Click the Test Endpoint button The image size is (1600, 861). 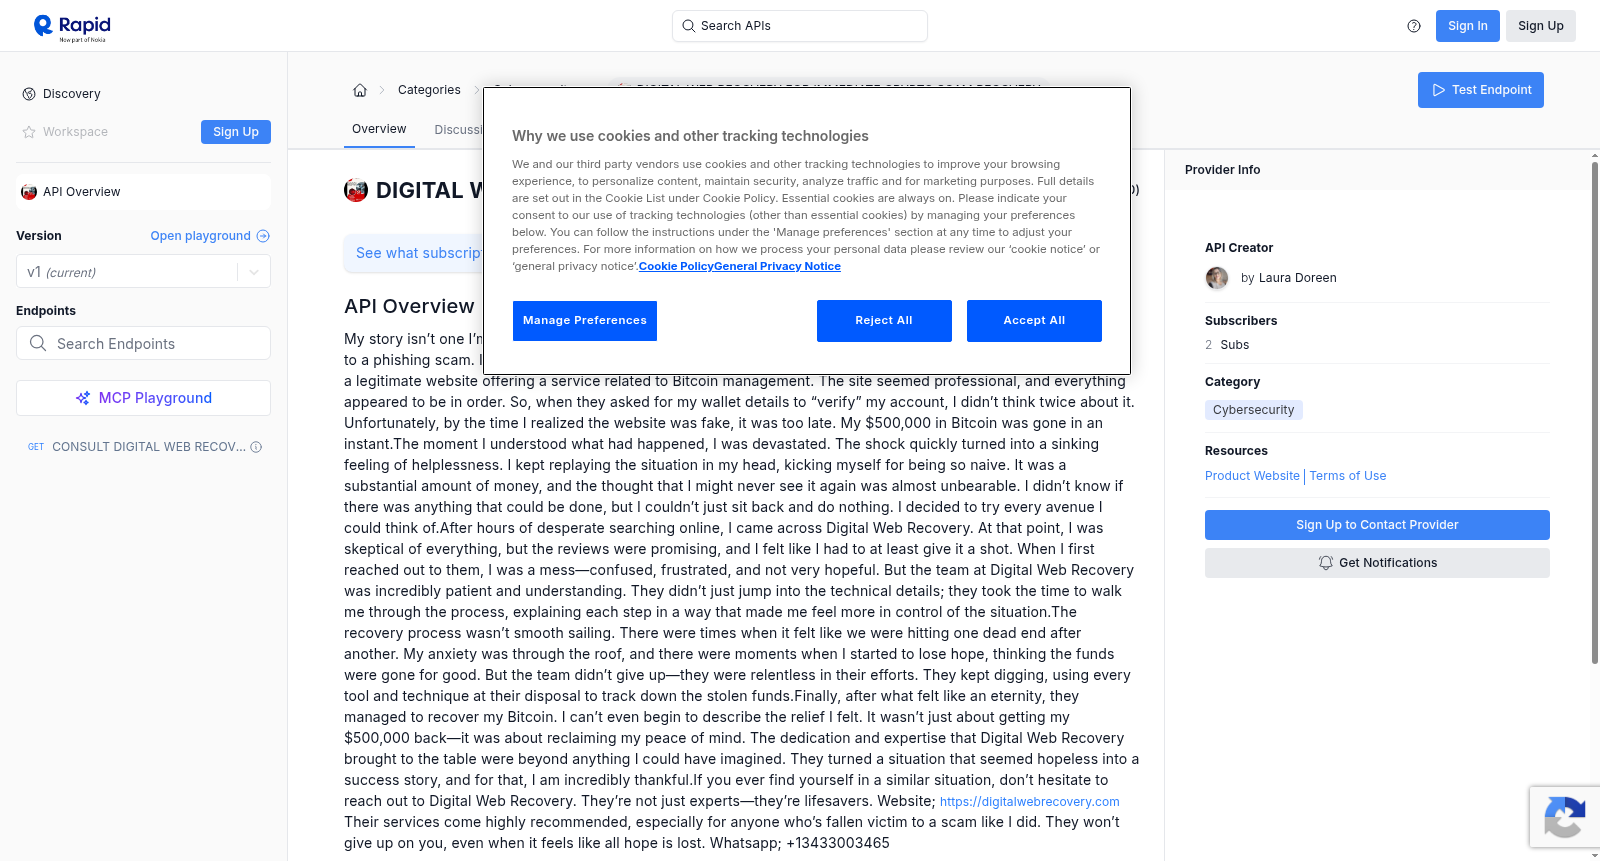[1480, 90]
